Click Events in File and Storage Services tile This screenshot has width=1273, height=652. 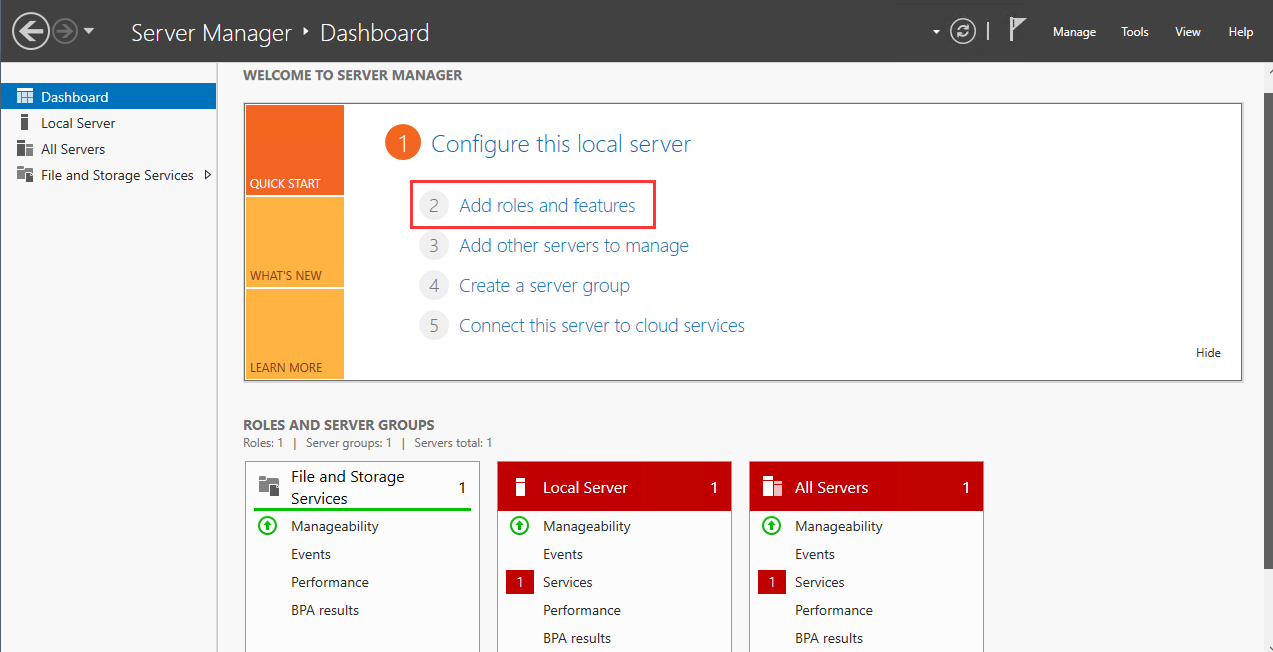pyautogui.click(x=311, y=554)
